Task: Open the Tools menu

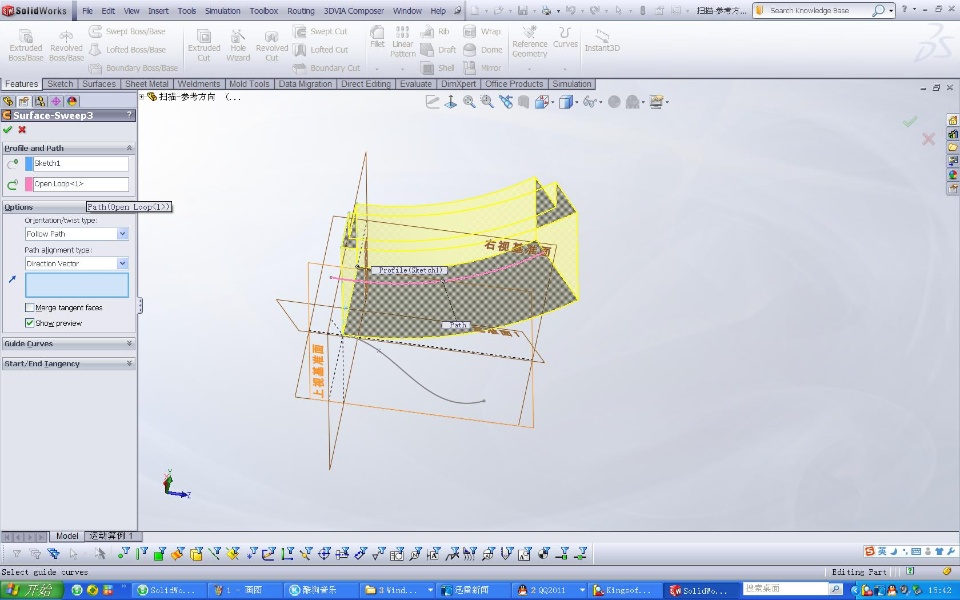Action: [187, 11]
